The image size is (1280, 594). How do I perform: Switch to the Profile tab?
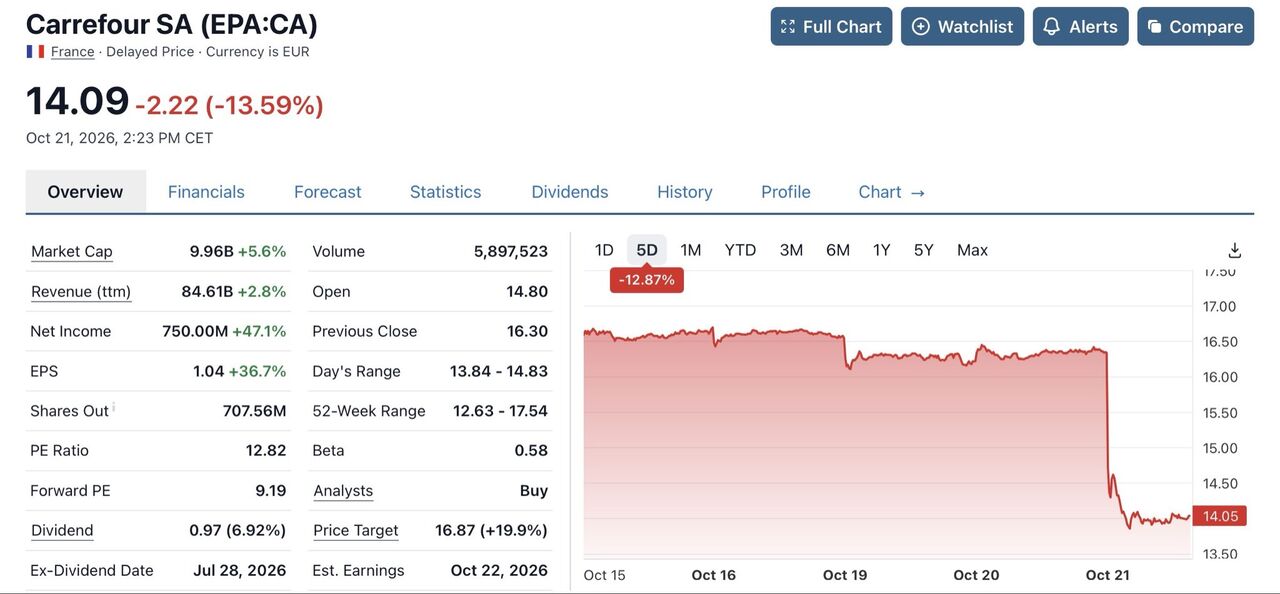click(786, 192)
